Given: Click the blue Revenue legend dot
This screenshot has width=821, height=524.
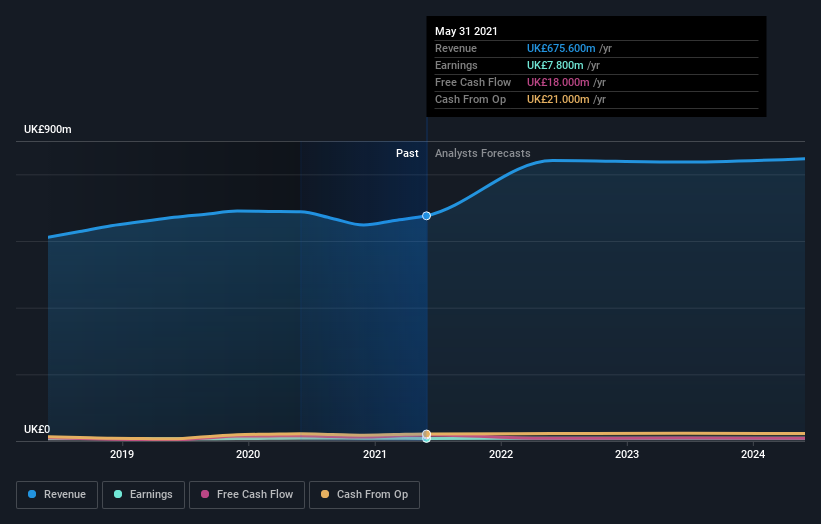Looking at the screenshot, I should 32,494.
